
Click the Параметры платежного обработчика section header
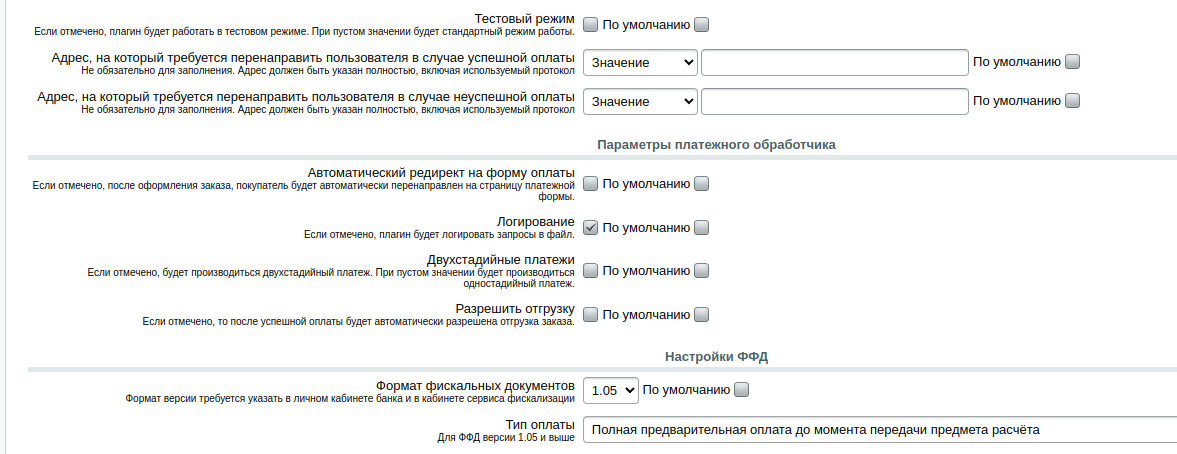716,145
